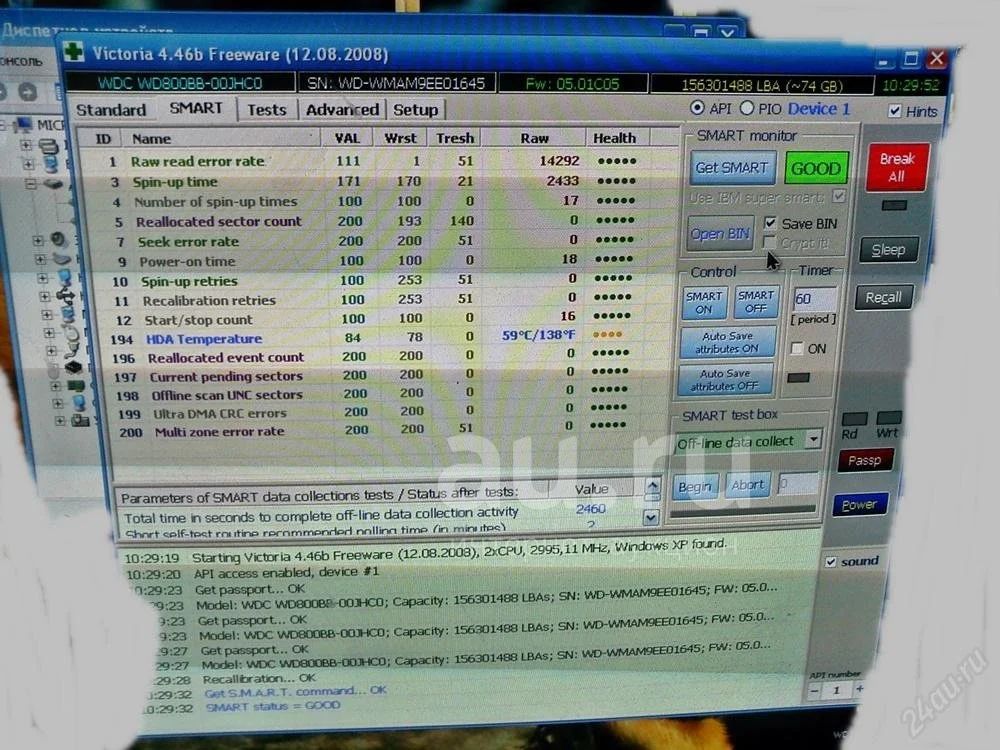The width and height of the screenshot is (1000, 750).
Task: Select the PIO access radio button
Action: tap(747, 108)
